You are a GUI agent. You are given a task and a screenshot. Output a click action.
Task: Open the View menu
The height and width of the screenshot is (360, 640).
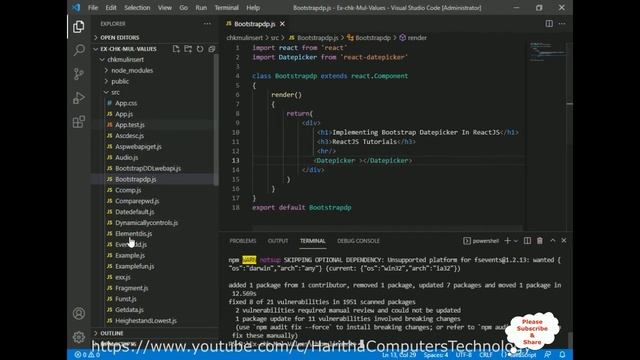[x=164, y=8]
